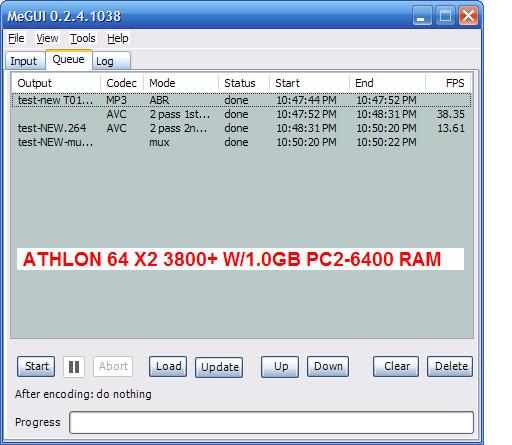512x445 pixels.
Task: Delete the selected job
Action: (x=450, y=367)
